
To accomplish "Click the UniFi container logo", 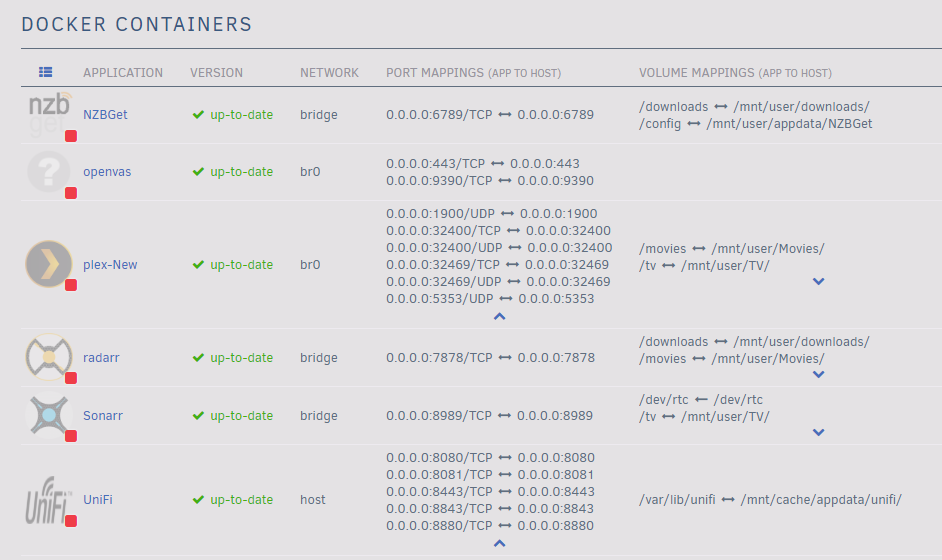I will point(48,500).
